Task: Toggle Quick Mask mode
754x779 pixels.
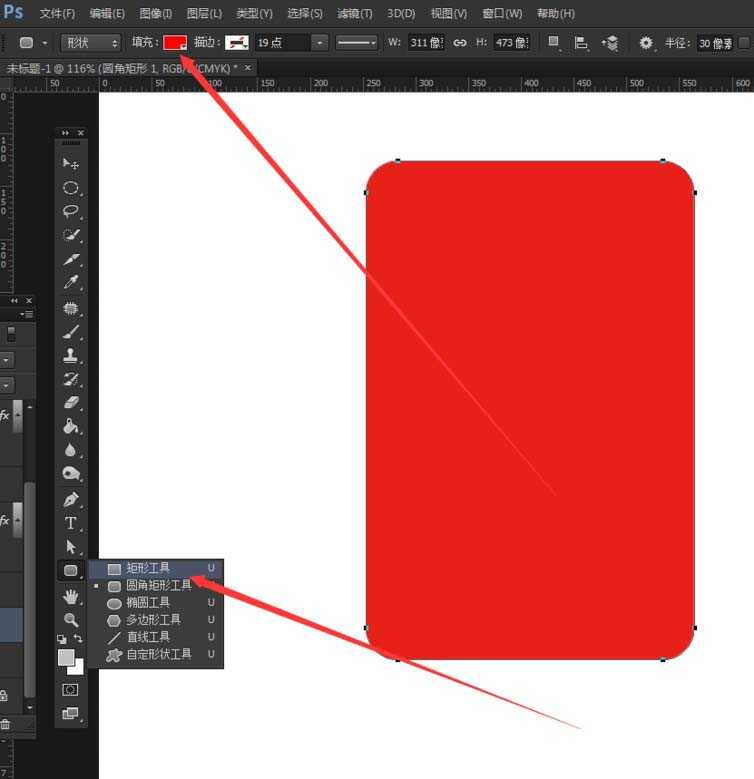Action: [x=70, y=690]
